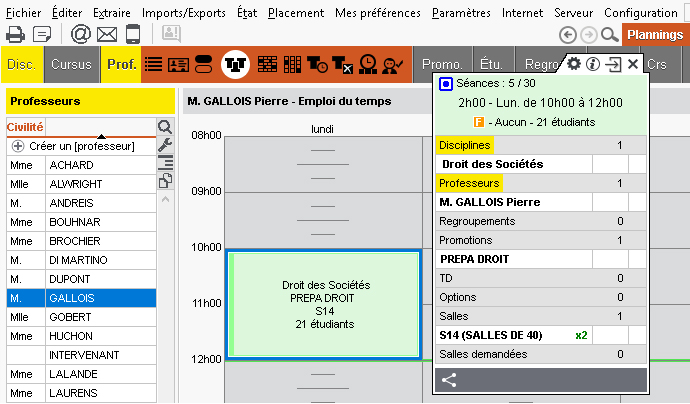
Task: Open the gear settings icon of the session panel
Action: (x=573, y=64)
